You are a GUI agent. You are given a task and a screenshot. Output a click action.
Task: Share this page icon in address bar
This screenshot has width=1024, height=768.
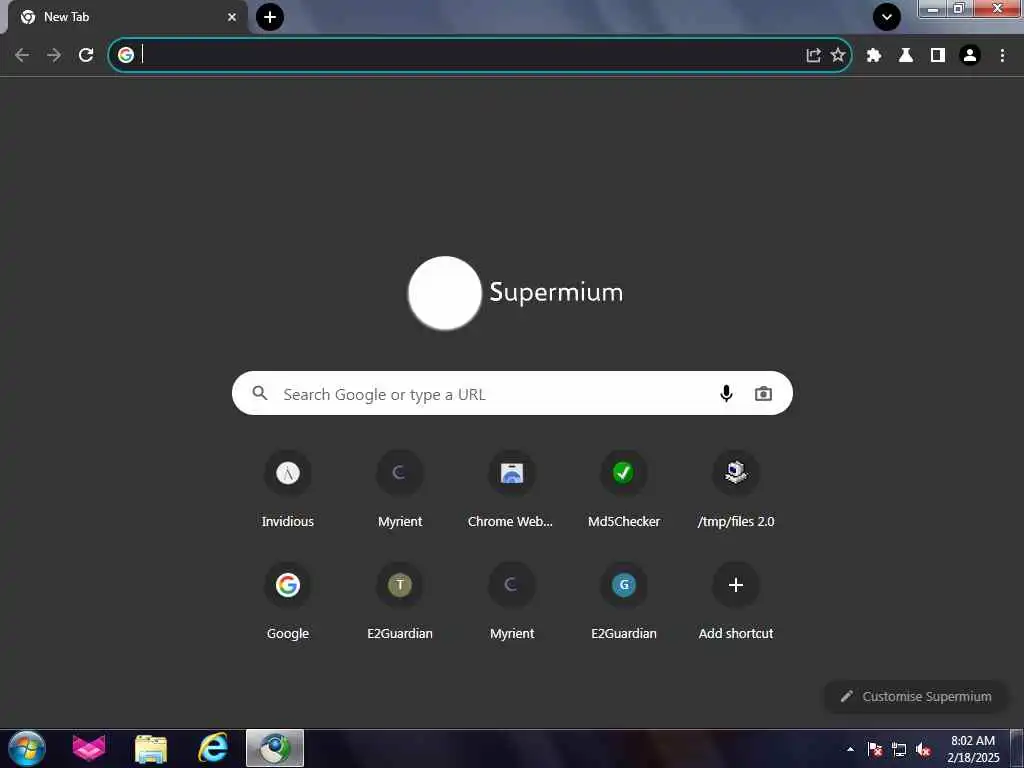coord(813,56)
